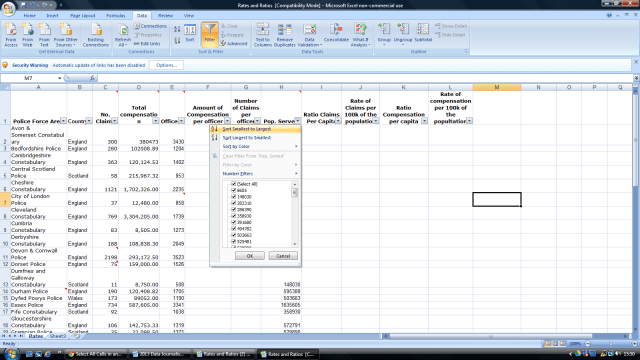640x360 pixels.
Task: Click Options in Security Warning bar
Action: (x=166, y=65)
